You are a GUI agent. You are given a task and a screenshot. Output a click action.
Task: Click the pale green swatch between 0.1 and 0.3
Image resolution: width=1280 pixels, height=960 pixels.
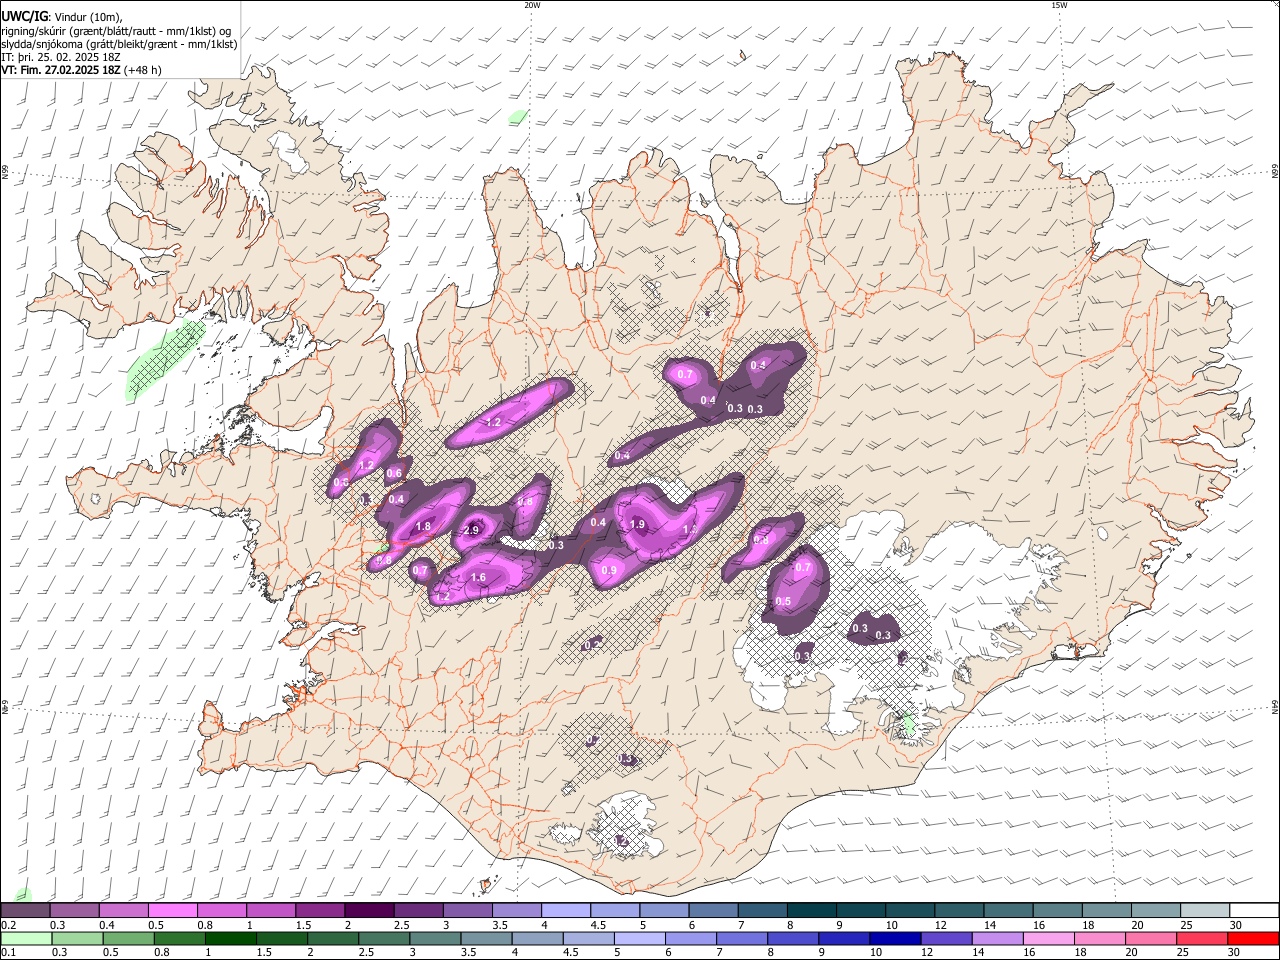coord(27,939)
